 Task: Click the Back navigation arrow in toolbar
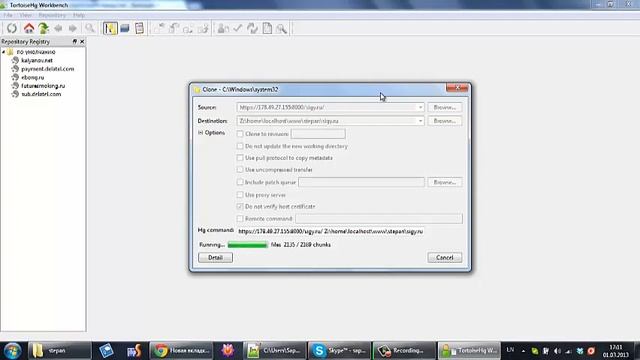tap(58, 28)
